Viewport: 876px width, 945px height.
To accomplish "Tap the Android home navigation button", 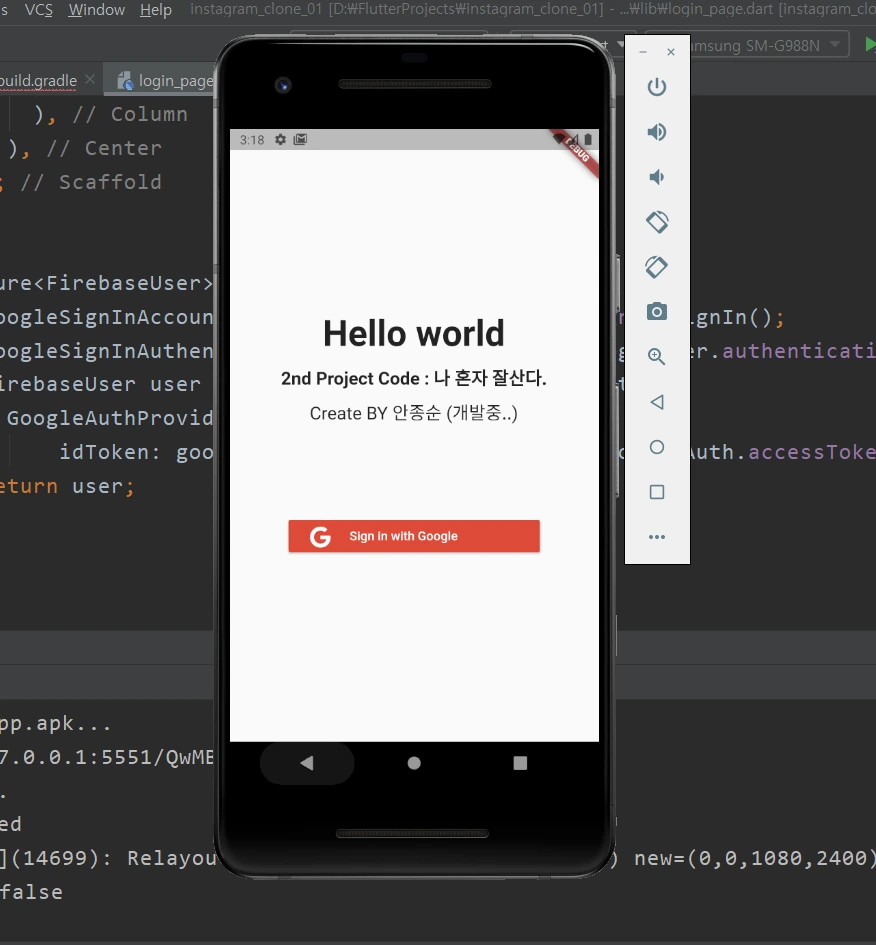I will tap(414, 763).
